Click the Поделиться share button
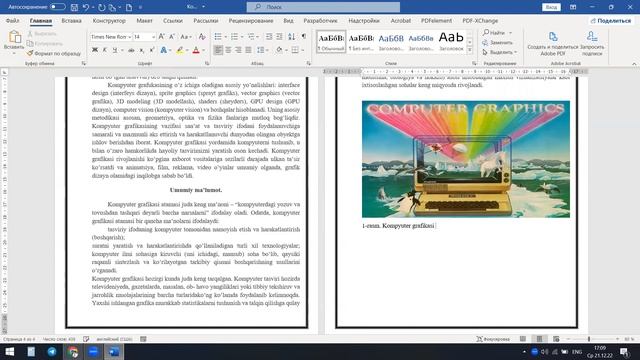Image resolution: width=640 pixels, height=360 pixels. point(611,20)
